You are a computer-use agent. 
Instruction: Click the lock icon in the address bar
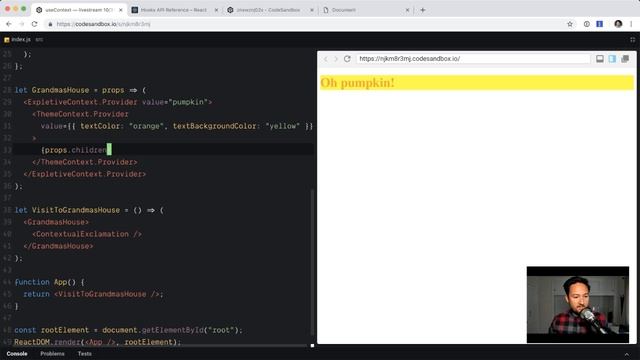[50, 24]
